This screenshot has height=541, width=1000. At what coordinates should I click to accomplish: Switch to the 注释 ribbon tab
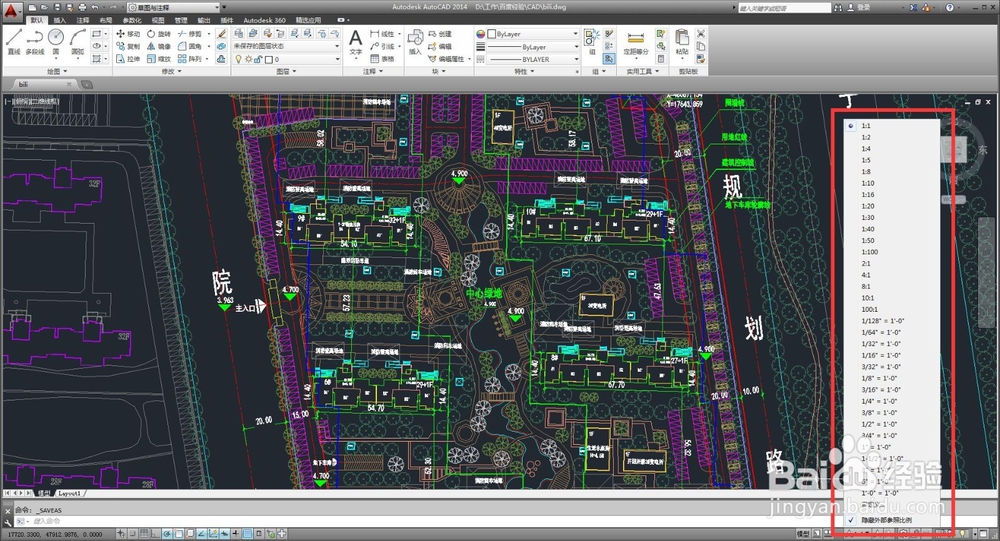[82, 20]
